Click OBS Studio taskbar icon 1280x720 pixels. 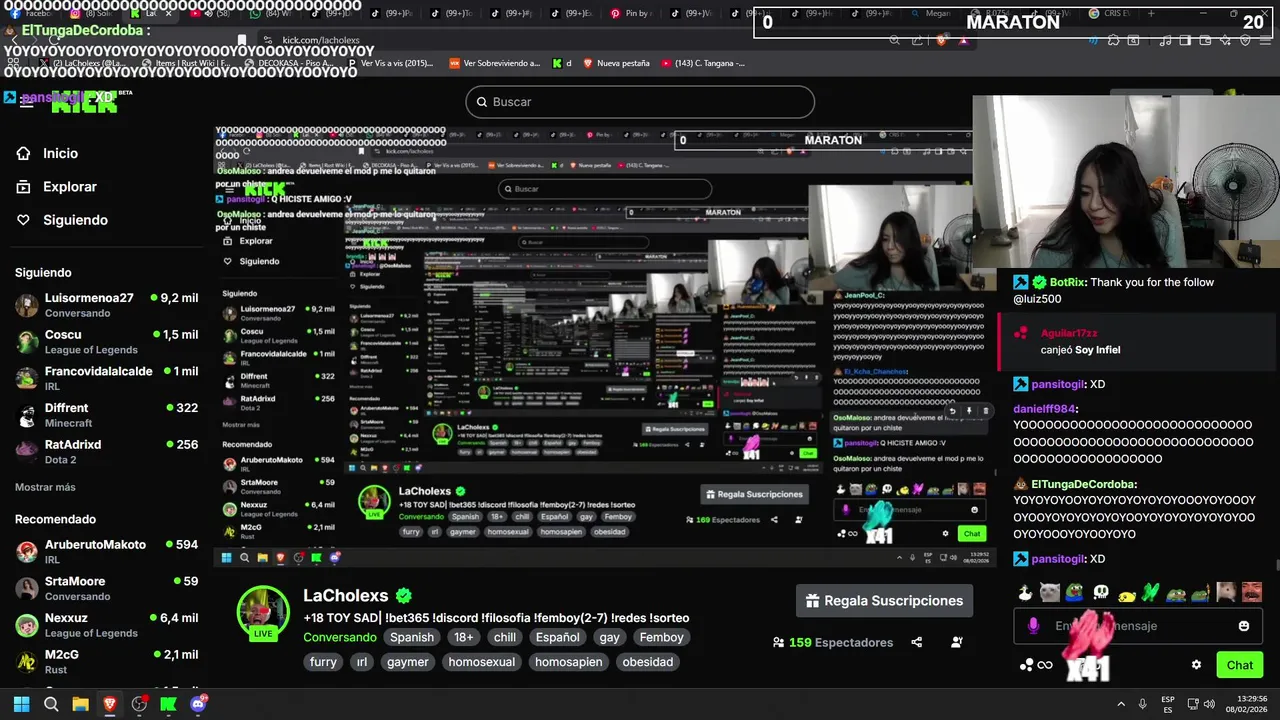(139, 704)
